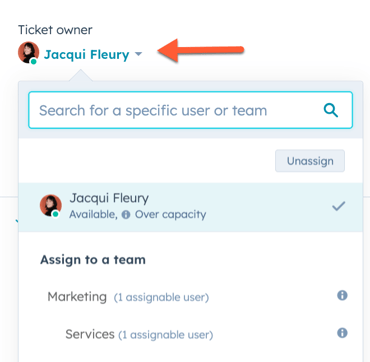370x362 pixels.
Task: Assign ticket to the Marketing team
Action: [x=190, y=296]
